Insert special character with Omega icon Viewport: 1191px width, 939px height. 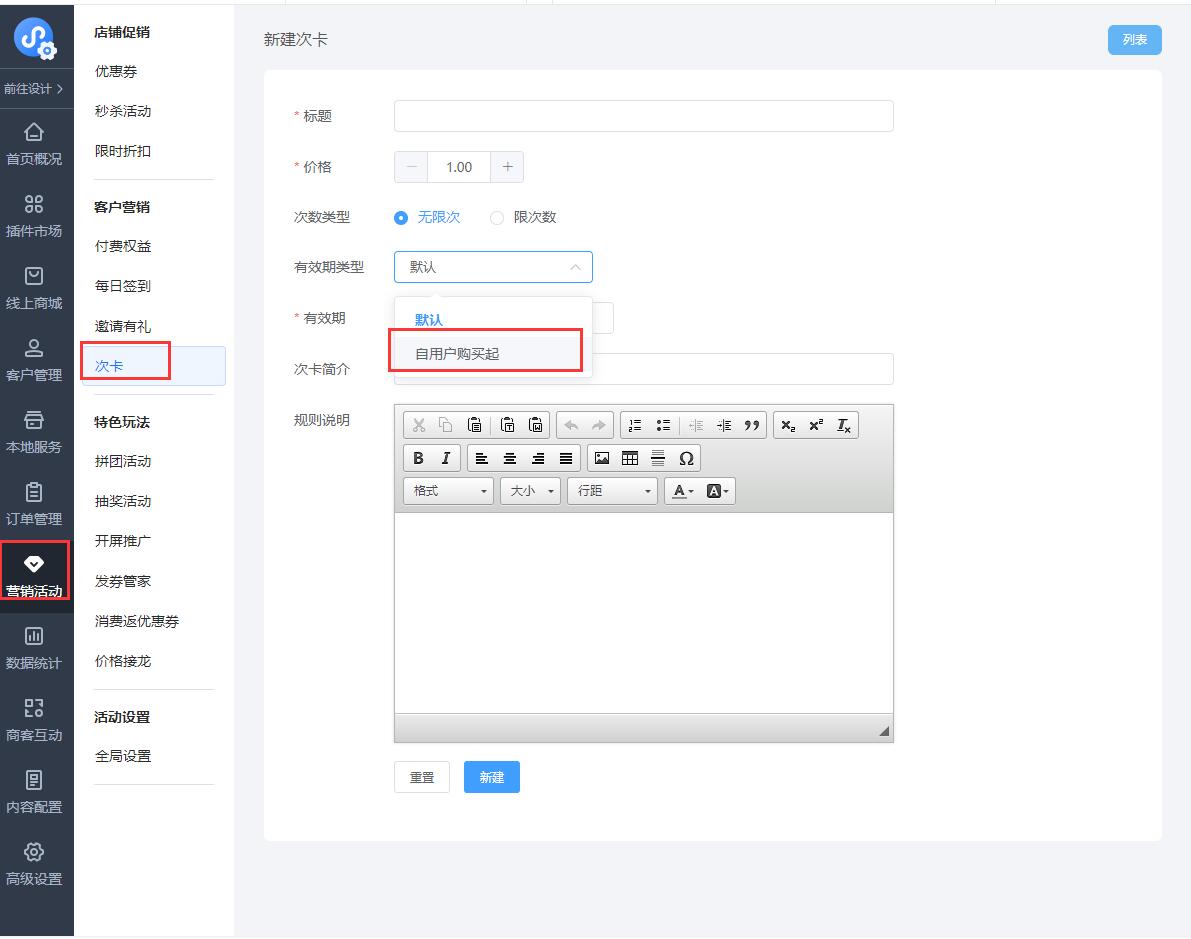click(686, 458)
